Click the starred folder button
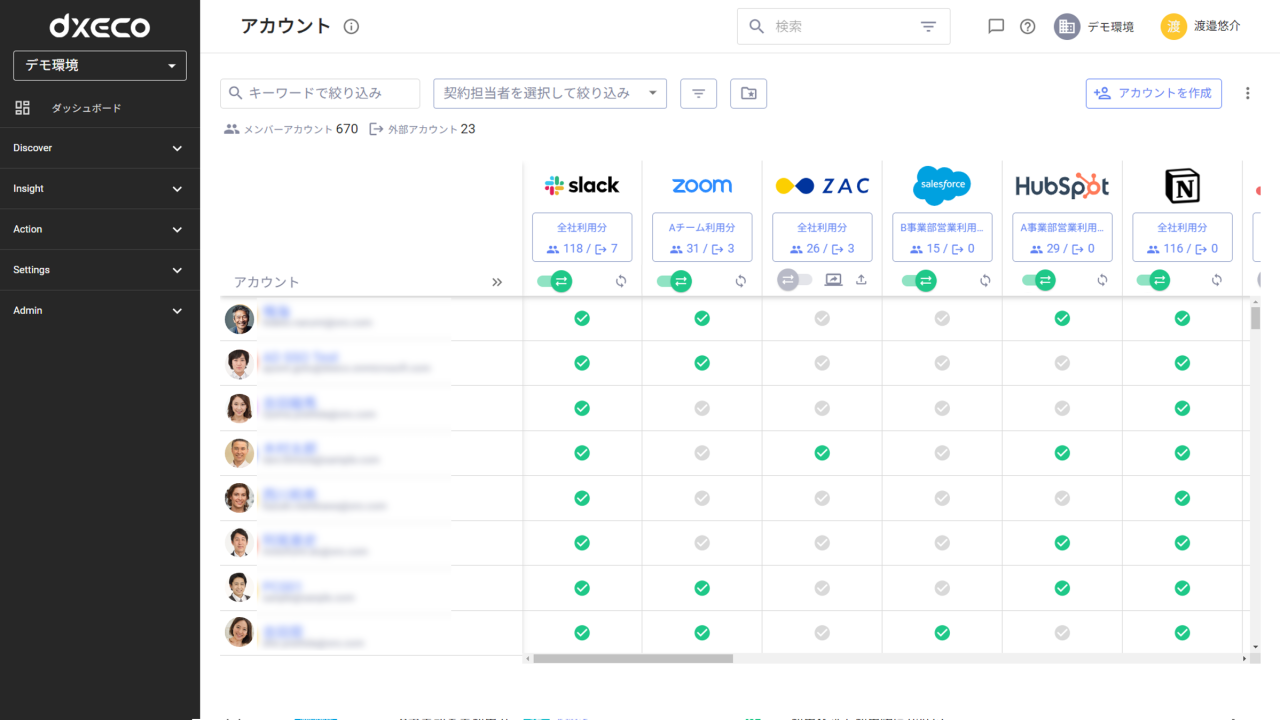Screen dimensions: 1280x720 point(748,93)
